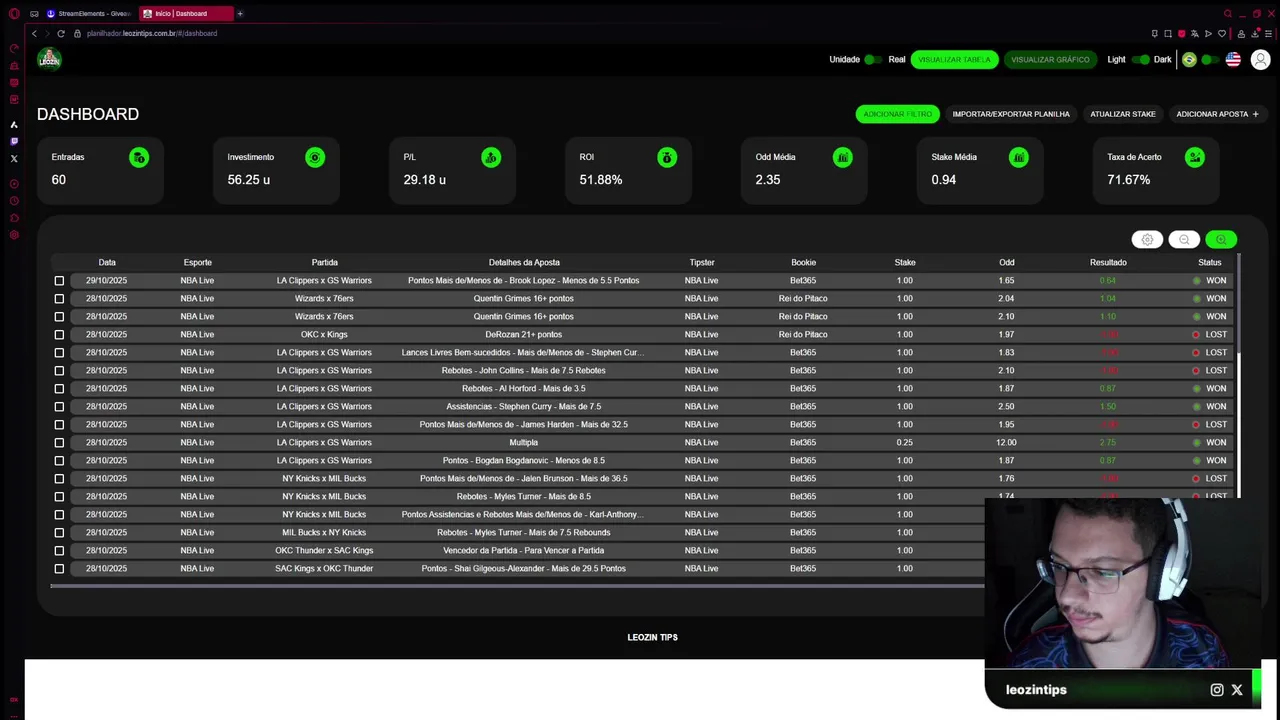
Task: Select the Início | Dashboard browser tab
Action: point(184,14)
